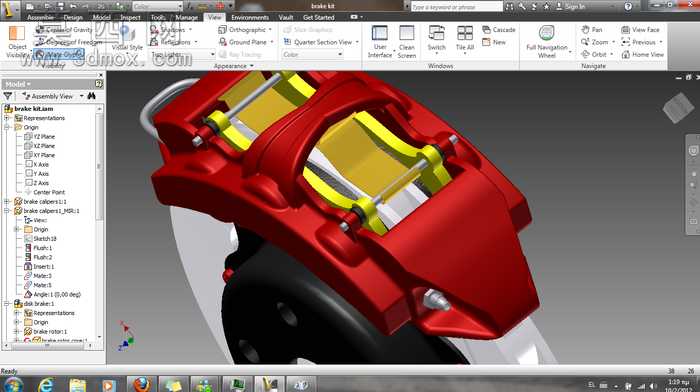Screen dimensions: 700x392
Task: Open Firefox from the taskbar
Action: (141, 384)
